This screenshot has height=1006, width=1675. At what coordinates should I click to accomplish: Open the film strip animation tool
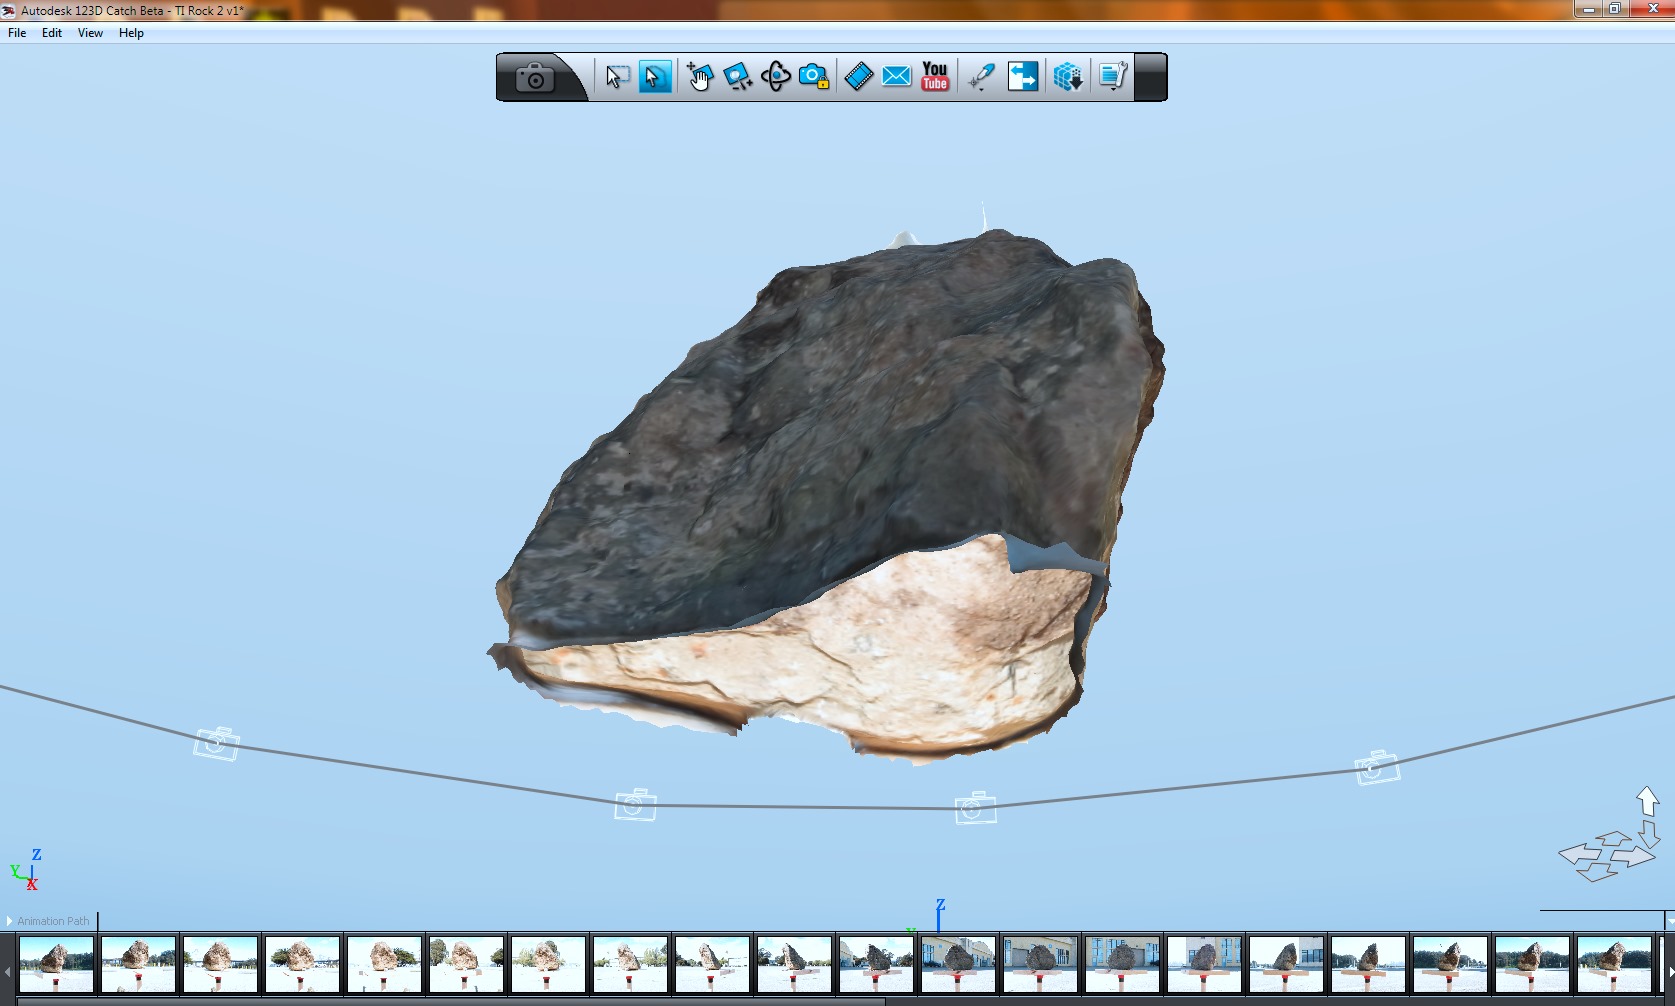tap(859, 77)
